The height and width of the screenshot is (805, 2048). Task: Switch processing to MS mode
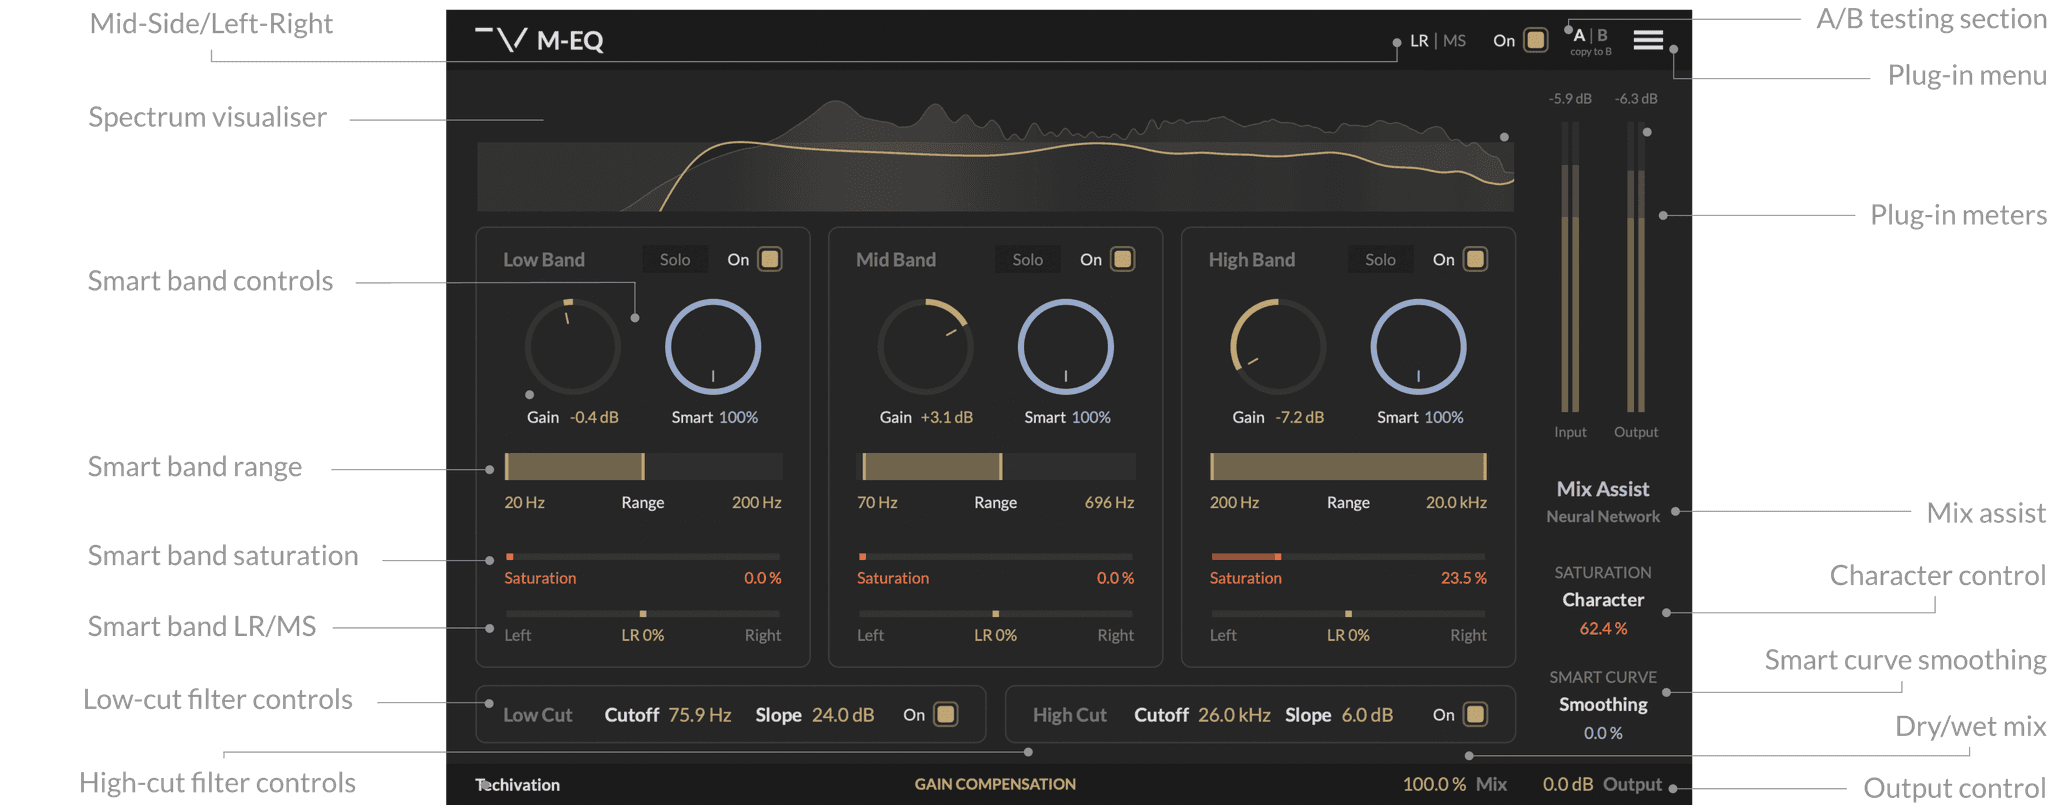(1454, 41)
